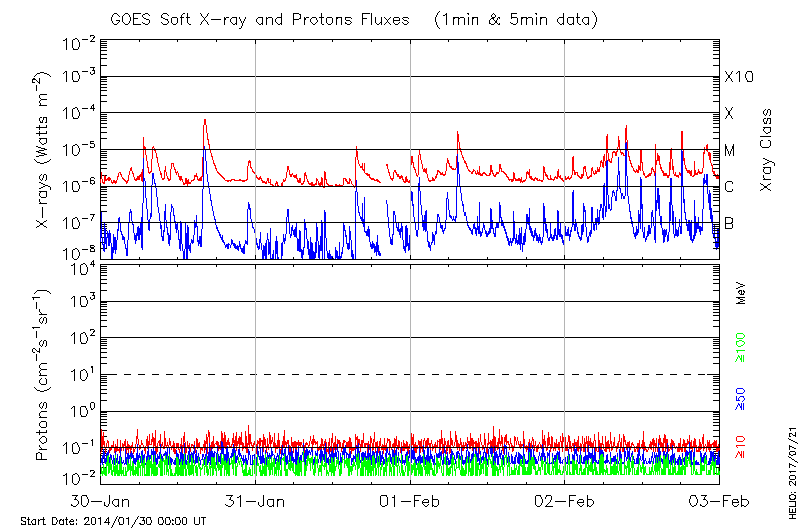The height and width of the screenshot is (530, 800).
Task: Click the 'X-rays (Watts m⁻²)' axis title
Action: 43,148
